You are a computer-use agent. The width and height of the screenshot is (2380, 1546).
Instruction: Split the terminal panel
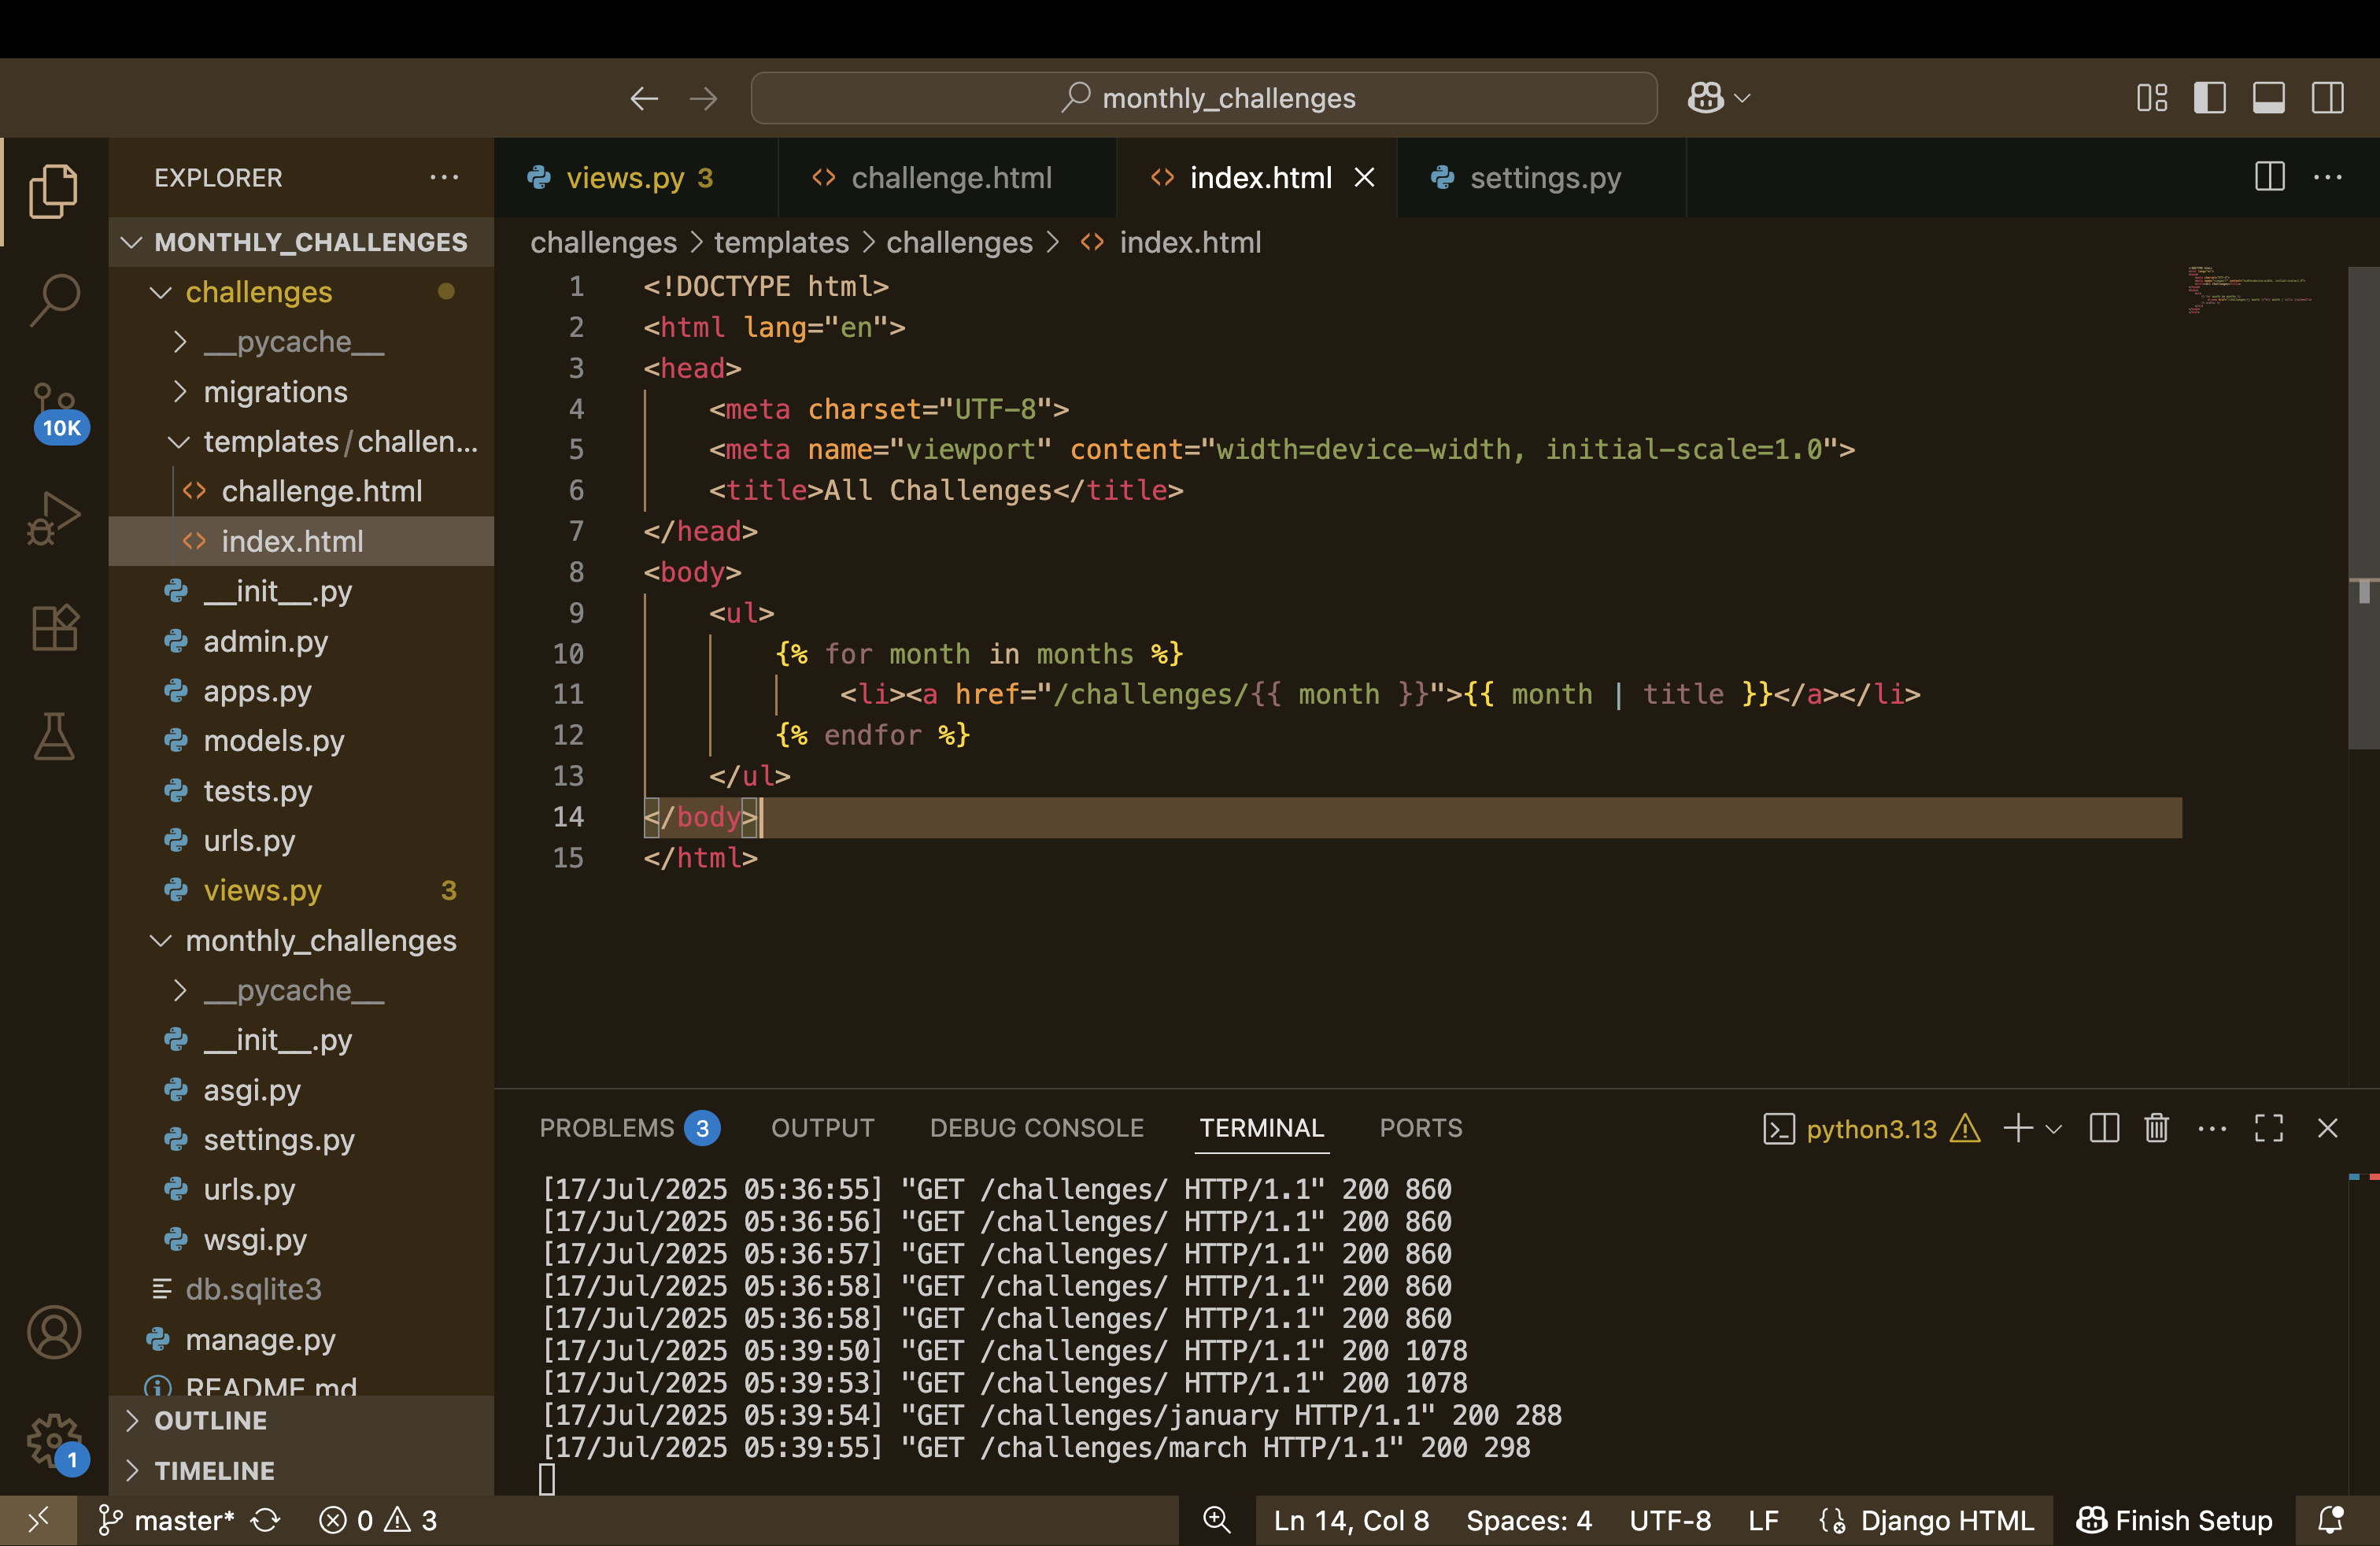[x=2104, y=1129]
